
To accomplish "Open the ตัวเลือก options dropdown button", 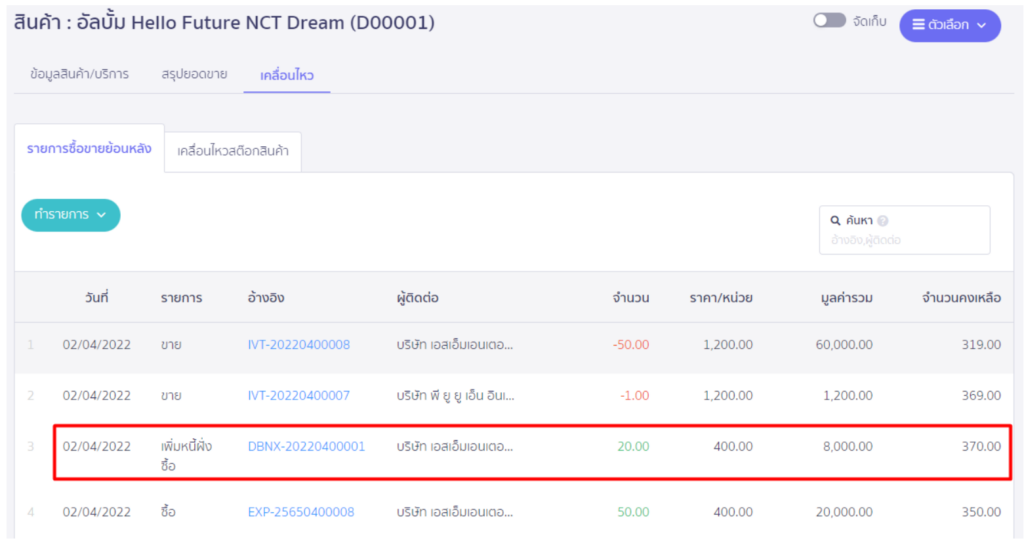I will point(950,25).
